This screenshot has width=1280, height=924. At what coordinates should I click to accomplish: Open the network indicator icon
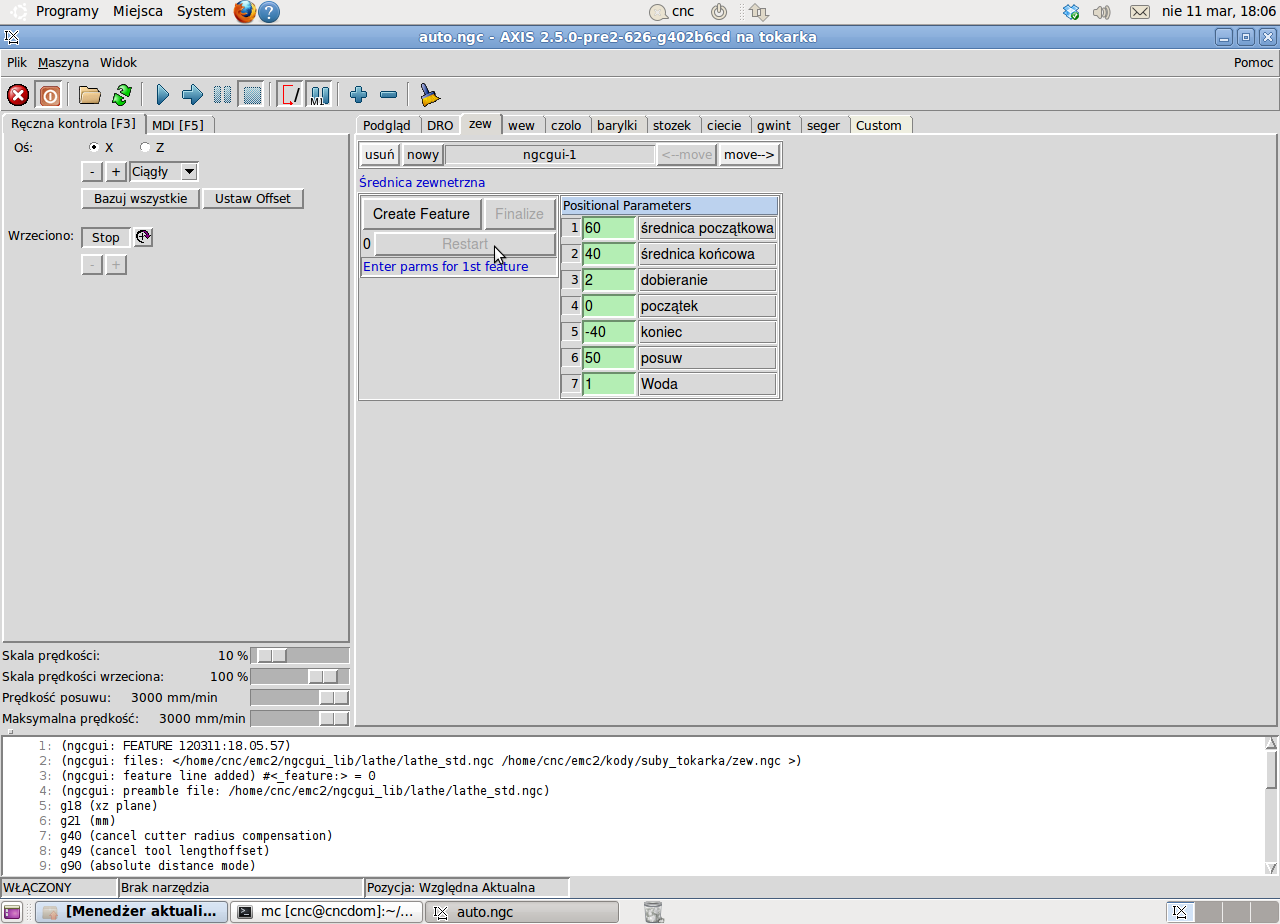point(759,12)
